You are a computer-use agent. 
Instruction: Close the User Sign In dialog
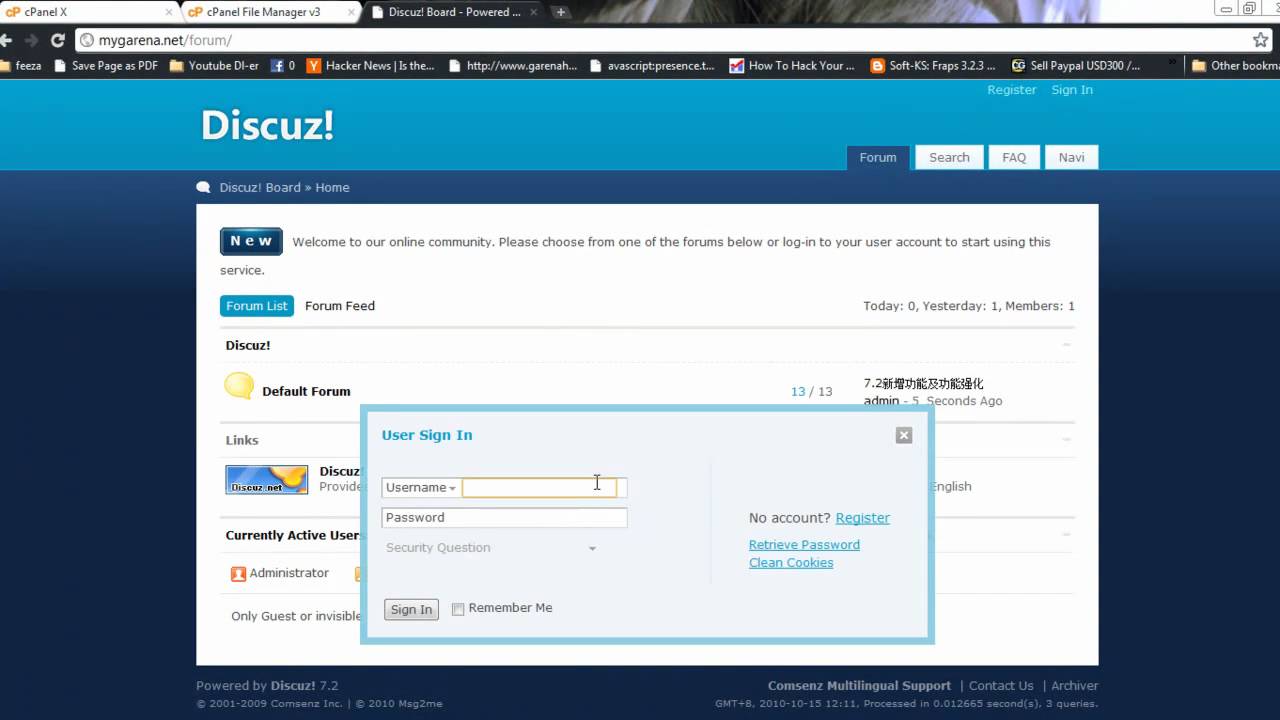tap(904, 435)
